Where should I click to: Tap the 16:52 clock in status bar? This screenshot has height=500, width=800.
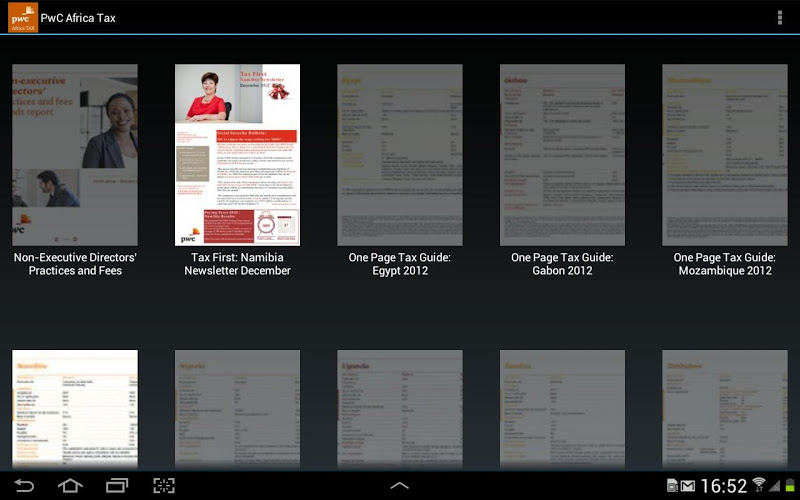(723, 486)
